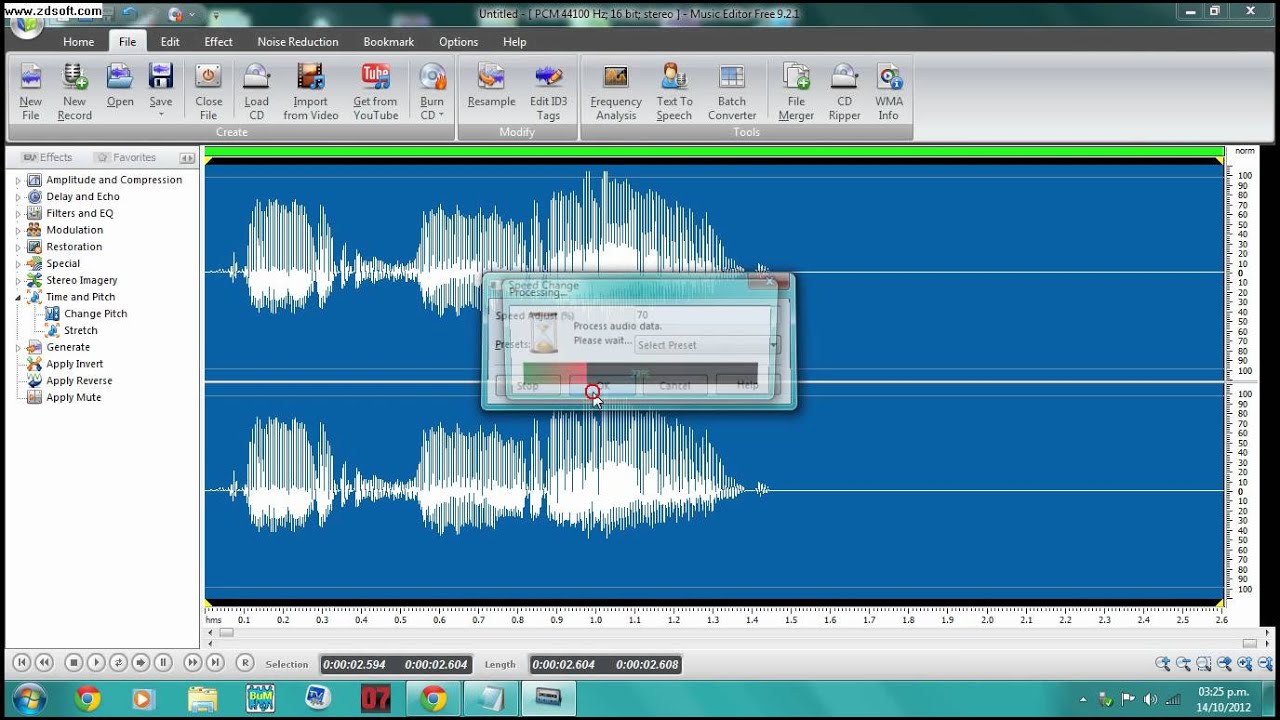Select the Special effects category
This screenshot has width=1280, height=720.
coord(63,264)
